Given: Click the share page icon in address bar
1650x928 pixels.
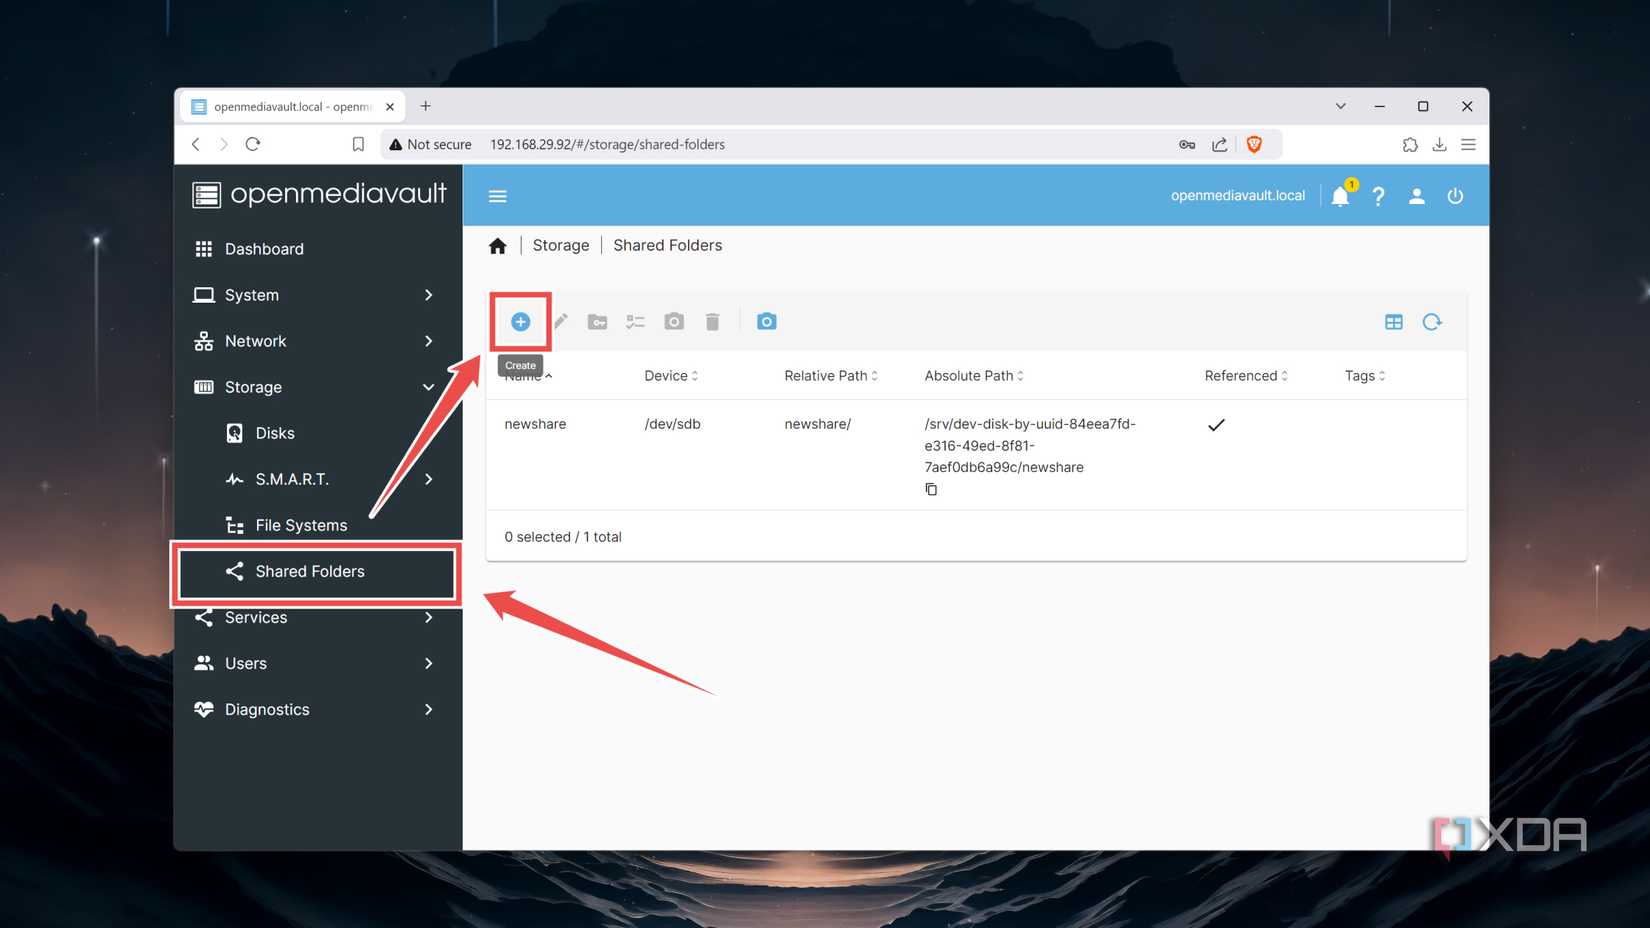Looking at the screenshot, I should click(1219, 144).
